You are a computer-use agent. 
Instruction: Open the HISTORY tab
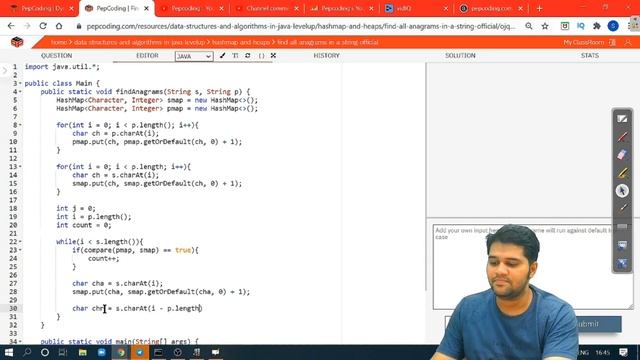[x=327, y=56]
